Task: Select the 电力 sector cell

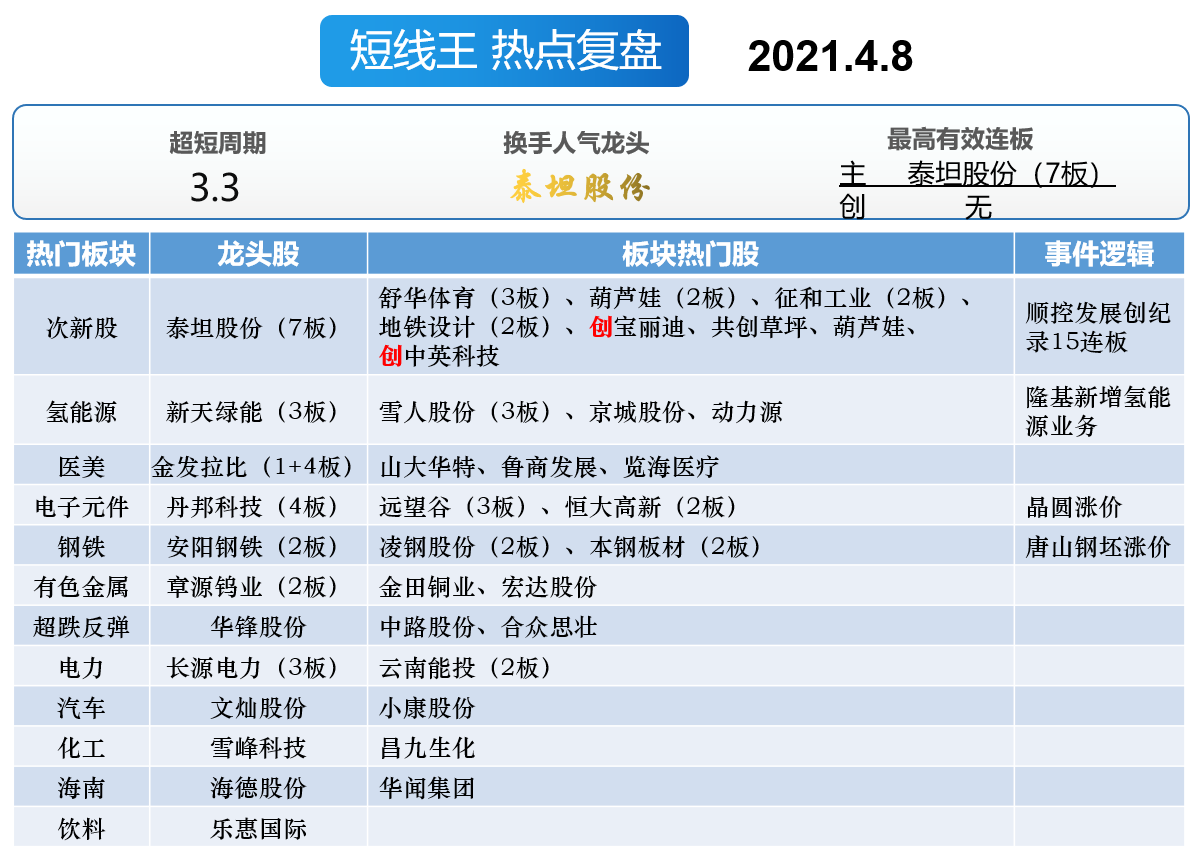Action: (x=81, y=667)
